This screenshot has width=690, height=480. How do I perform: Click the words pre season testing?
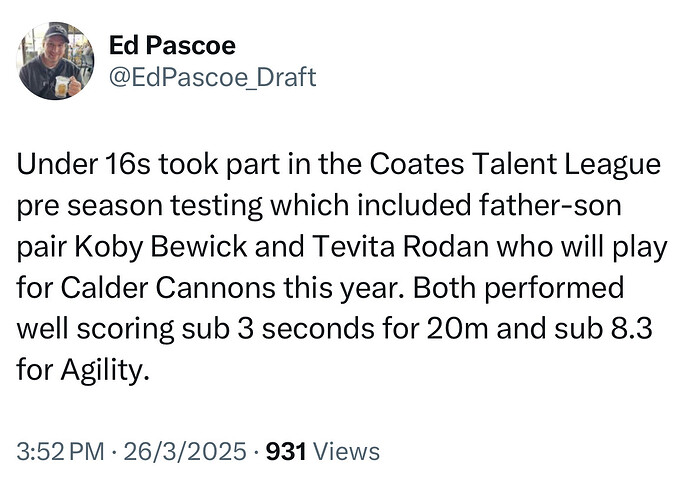coord(140,207)
